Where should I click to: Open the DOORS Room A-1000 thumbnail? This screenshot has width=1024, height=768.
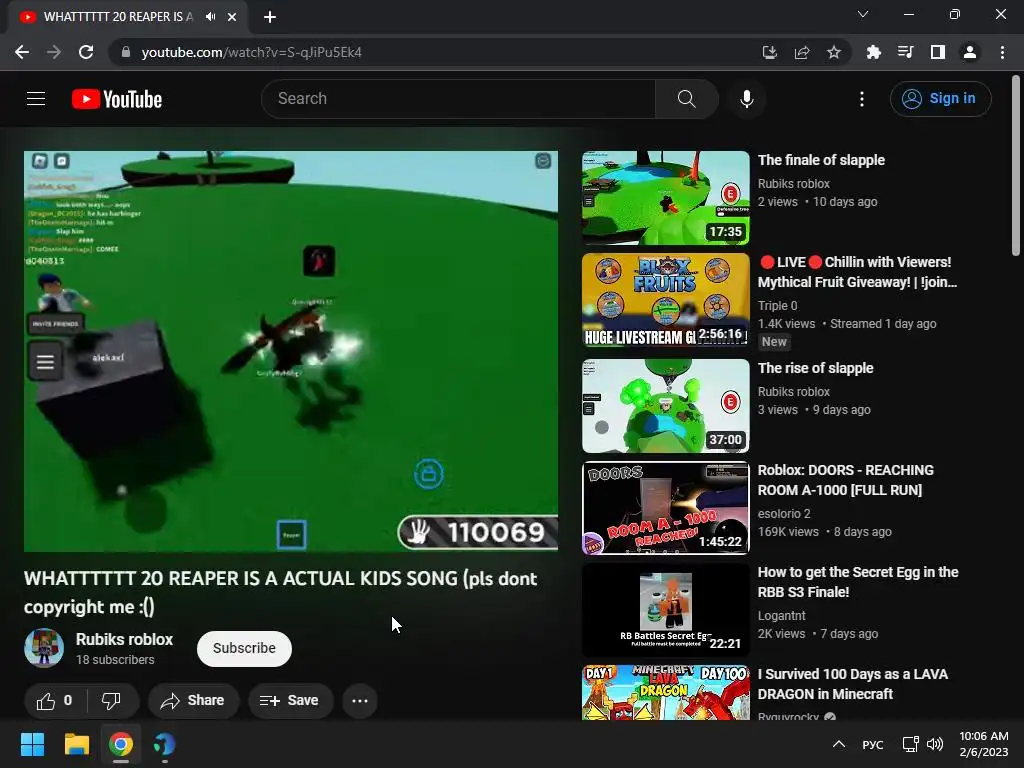coord(665,508)
